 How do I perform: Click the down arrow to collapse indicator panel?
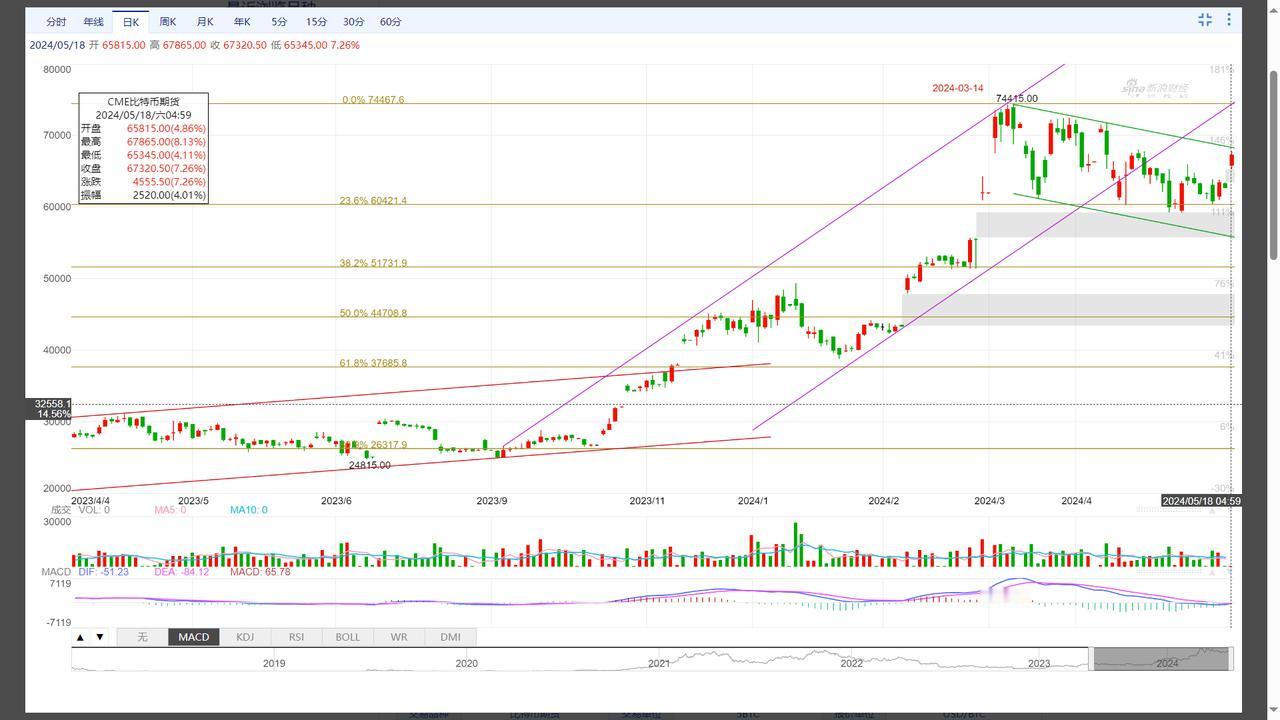point(100,637)
